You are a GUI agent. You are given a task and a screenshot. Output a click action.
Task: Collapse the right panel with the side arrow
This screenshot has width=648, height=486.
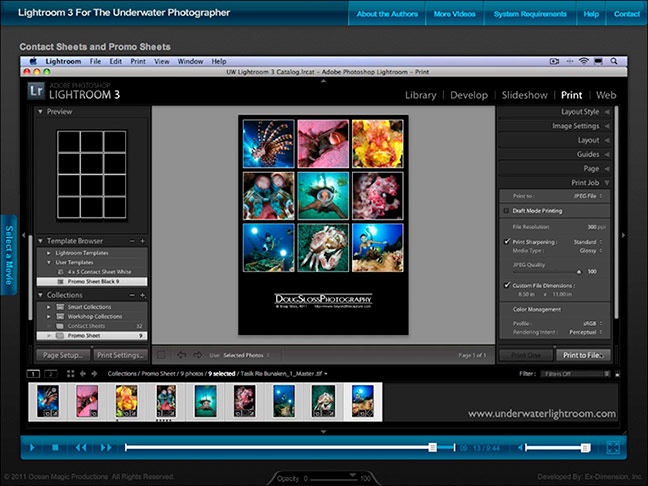(623, 235)
